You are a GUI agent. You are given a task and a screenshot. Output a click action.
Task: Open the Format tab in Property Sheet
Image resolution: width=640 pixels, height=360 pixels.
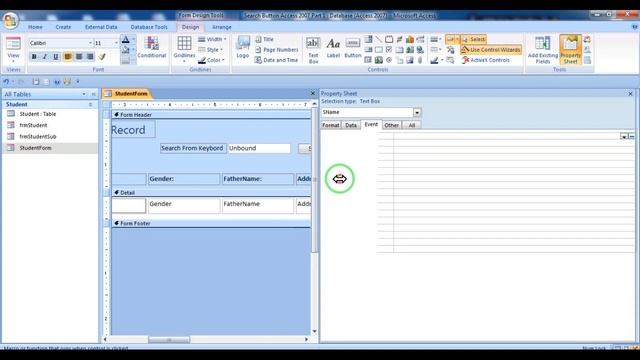point(331,125)
